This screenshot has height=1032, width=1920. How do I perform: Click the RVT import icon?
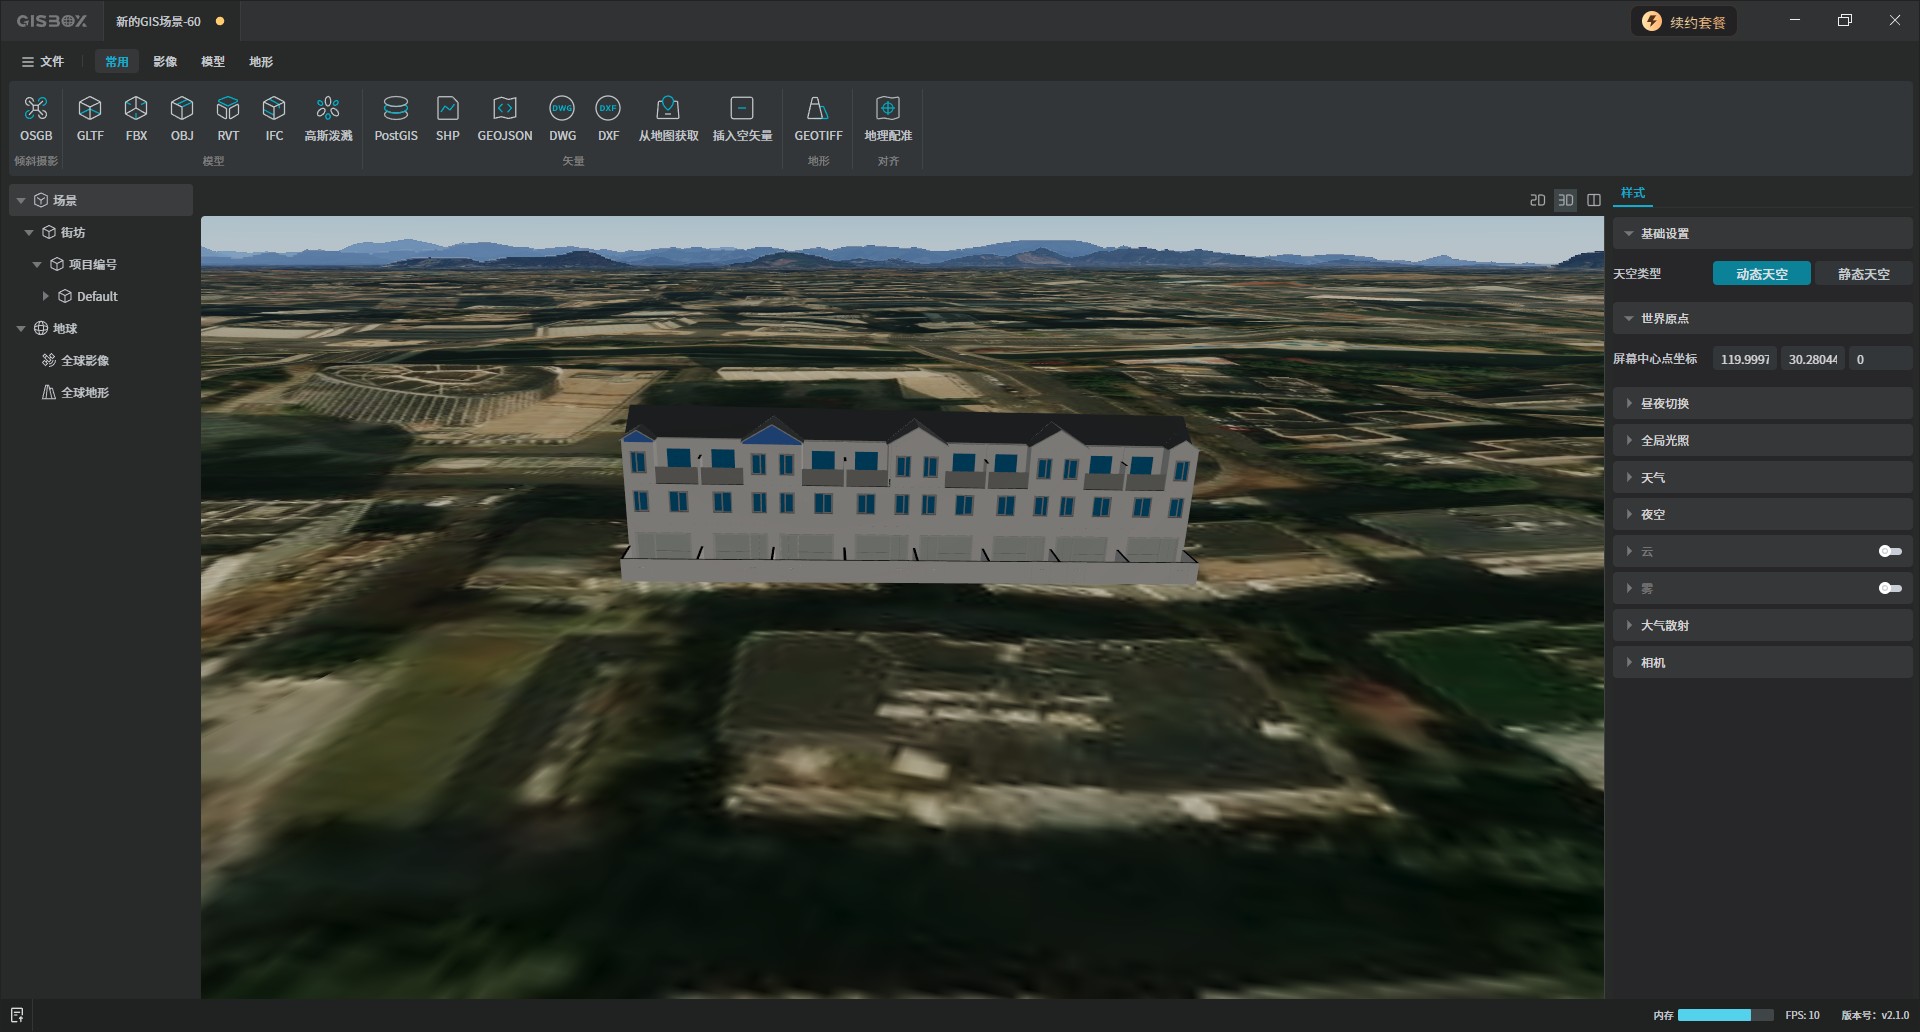point(228,109)
